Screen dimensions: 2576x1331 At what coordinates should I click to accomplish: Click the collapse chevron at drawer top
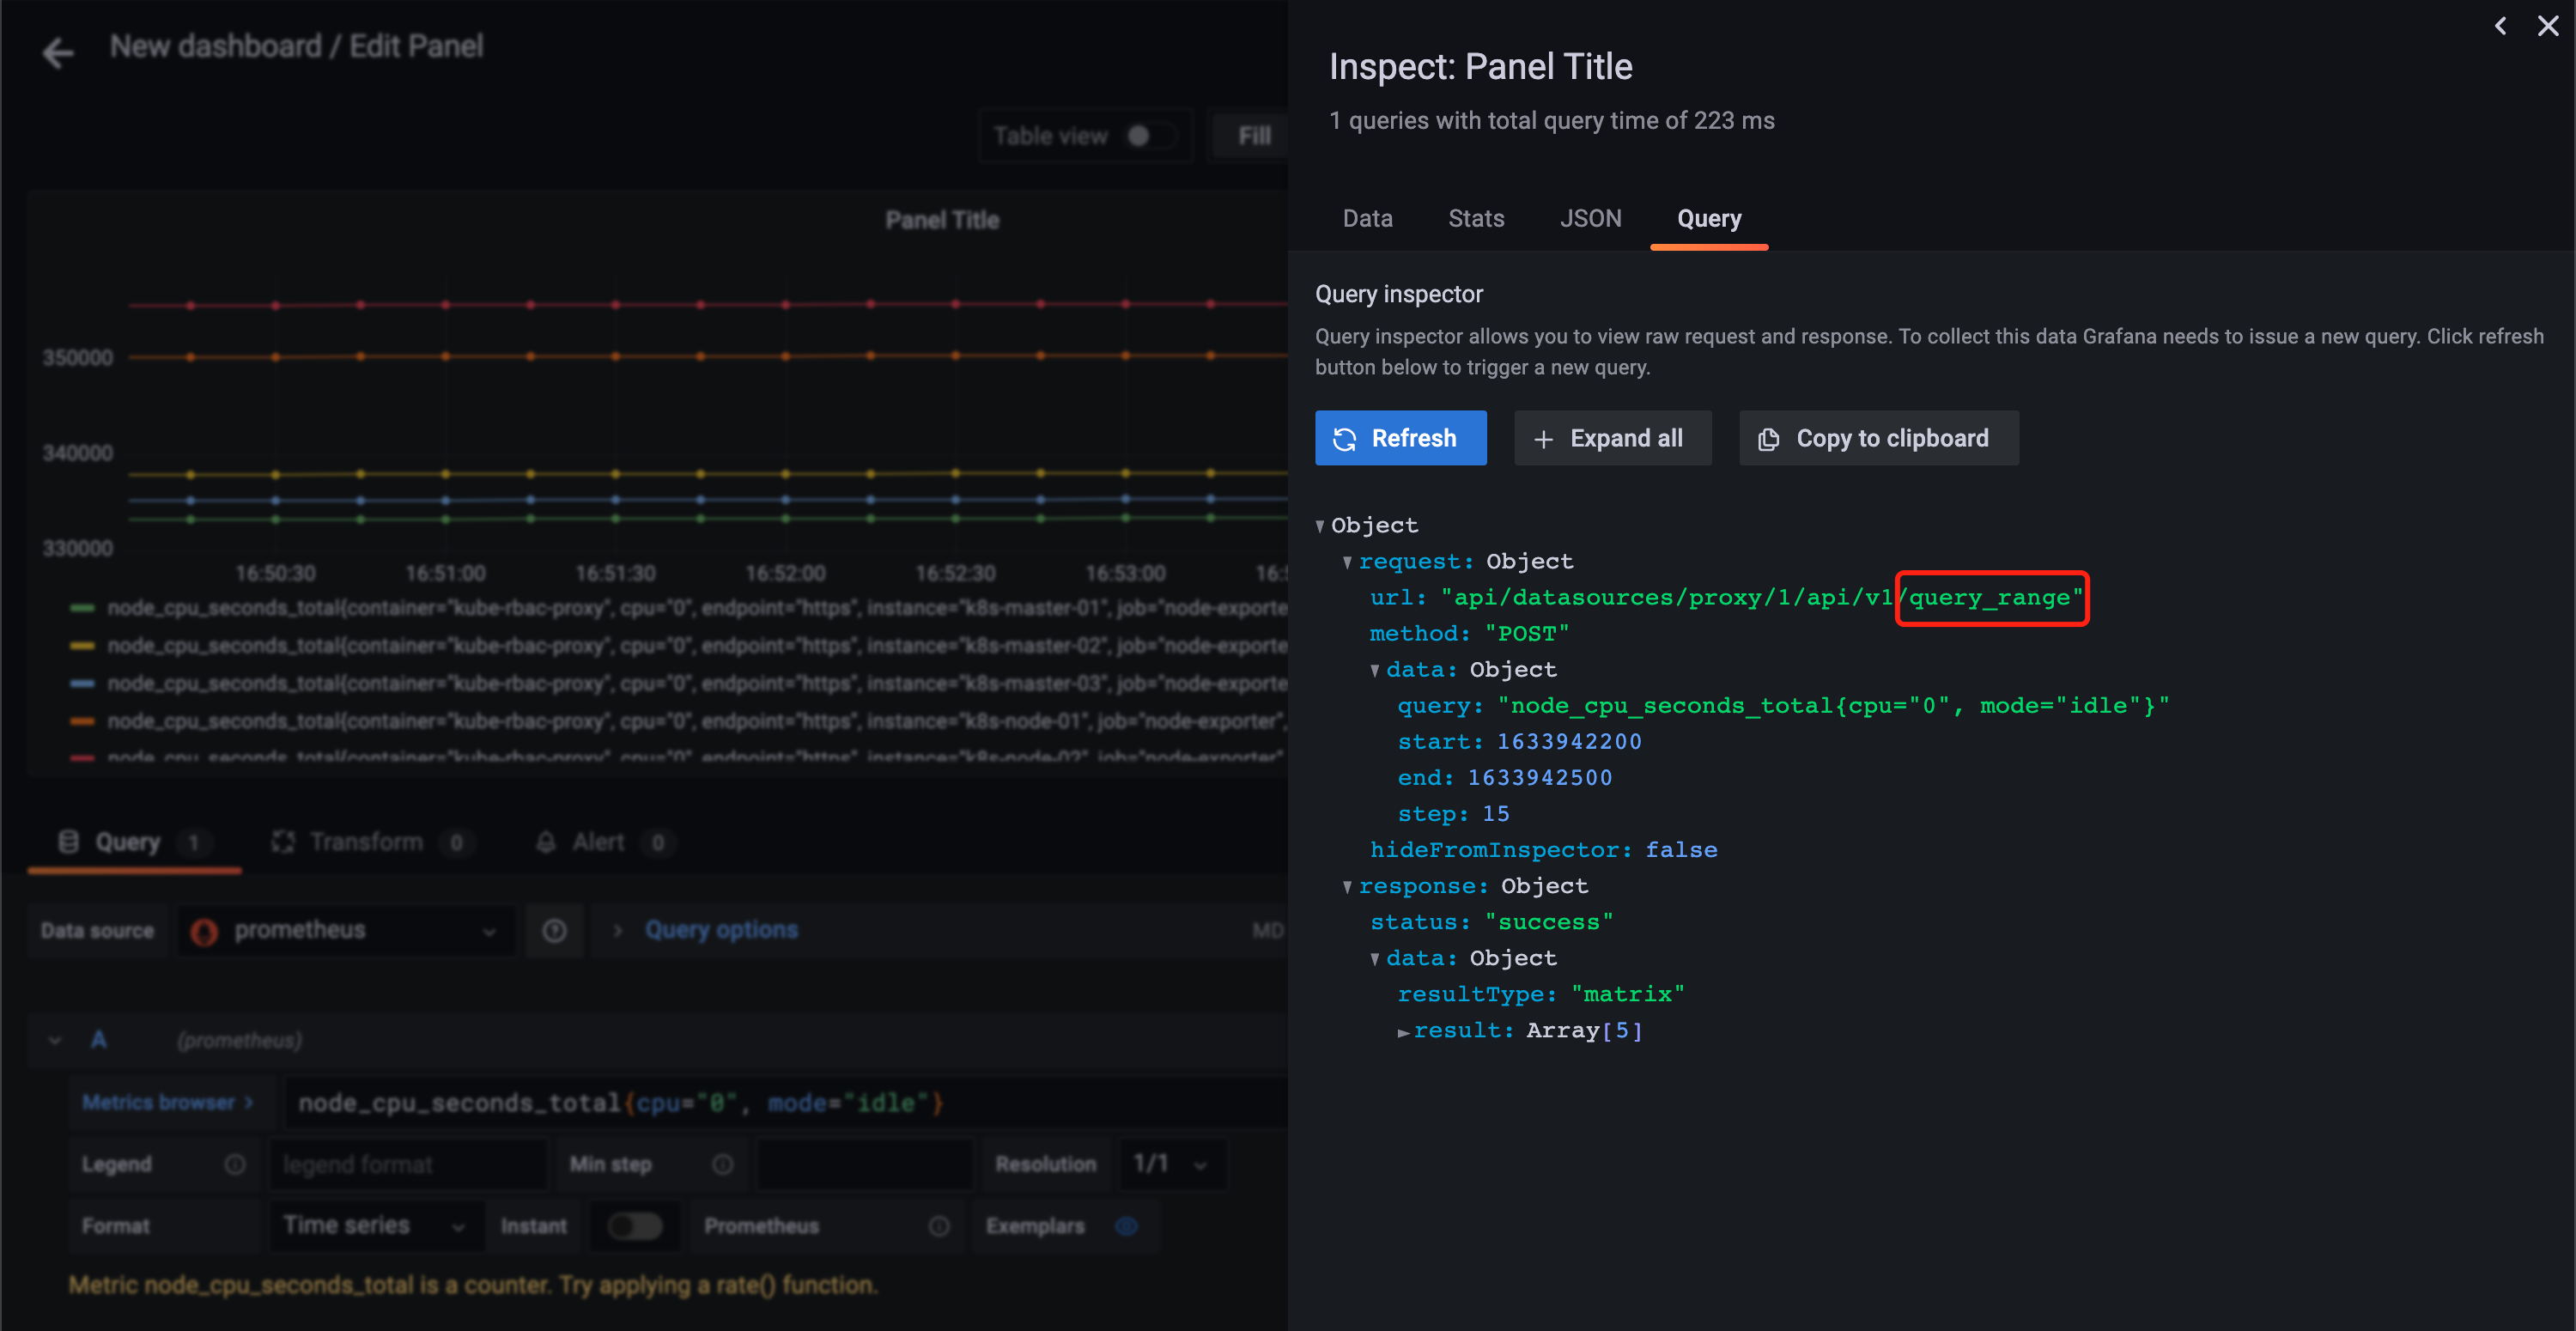point(2500,26)
